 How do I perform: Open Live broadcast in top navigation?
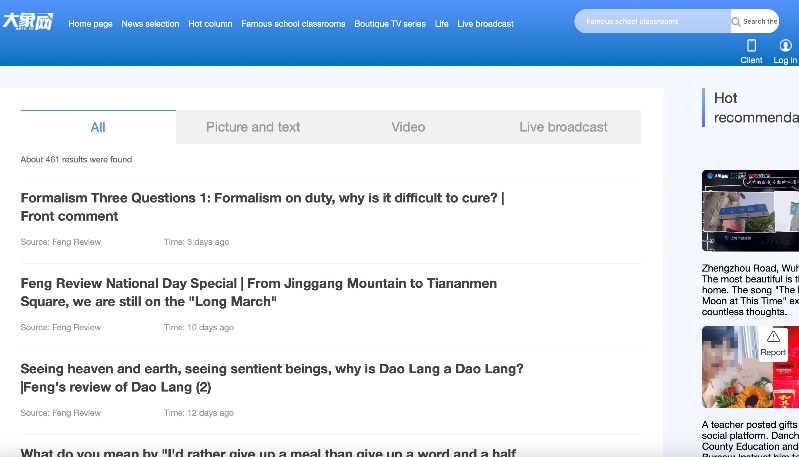pyautogui.click(x=485, y=24)
